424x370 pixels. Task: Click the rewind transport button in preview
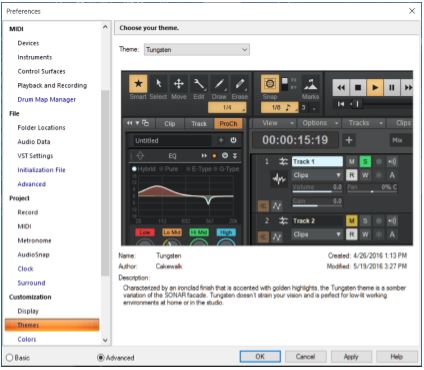[x=341, y=88]
